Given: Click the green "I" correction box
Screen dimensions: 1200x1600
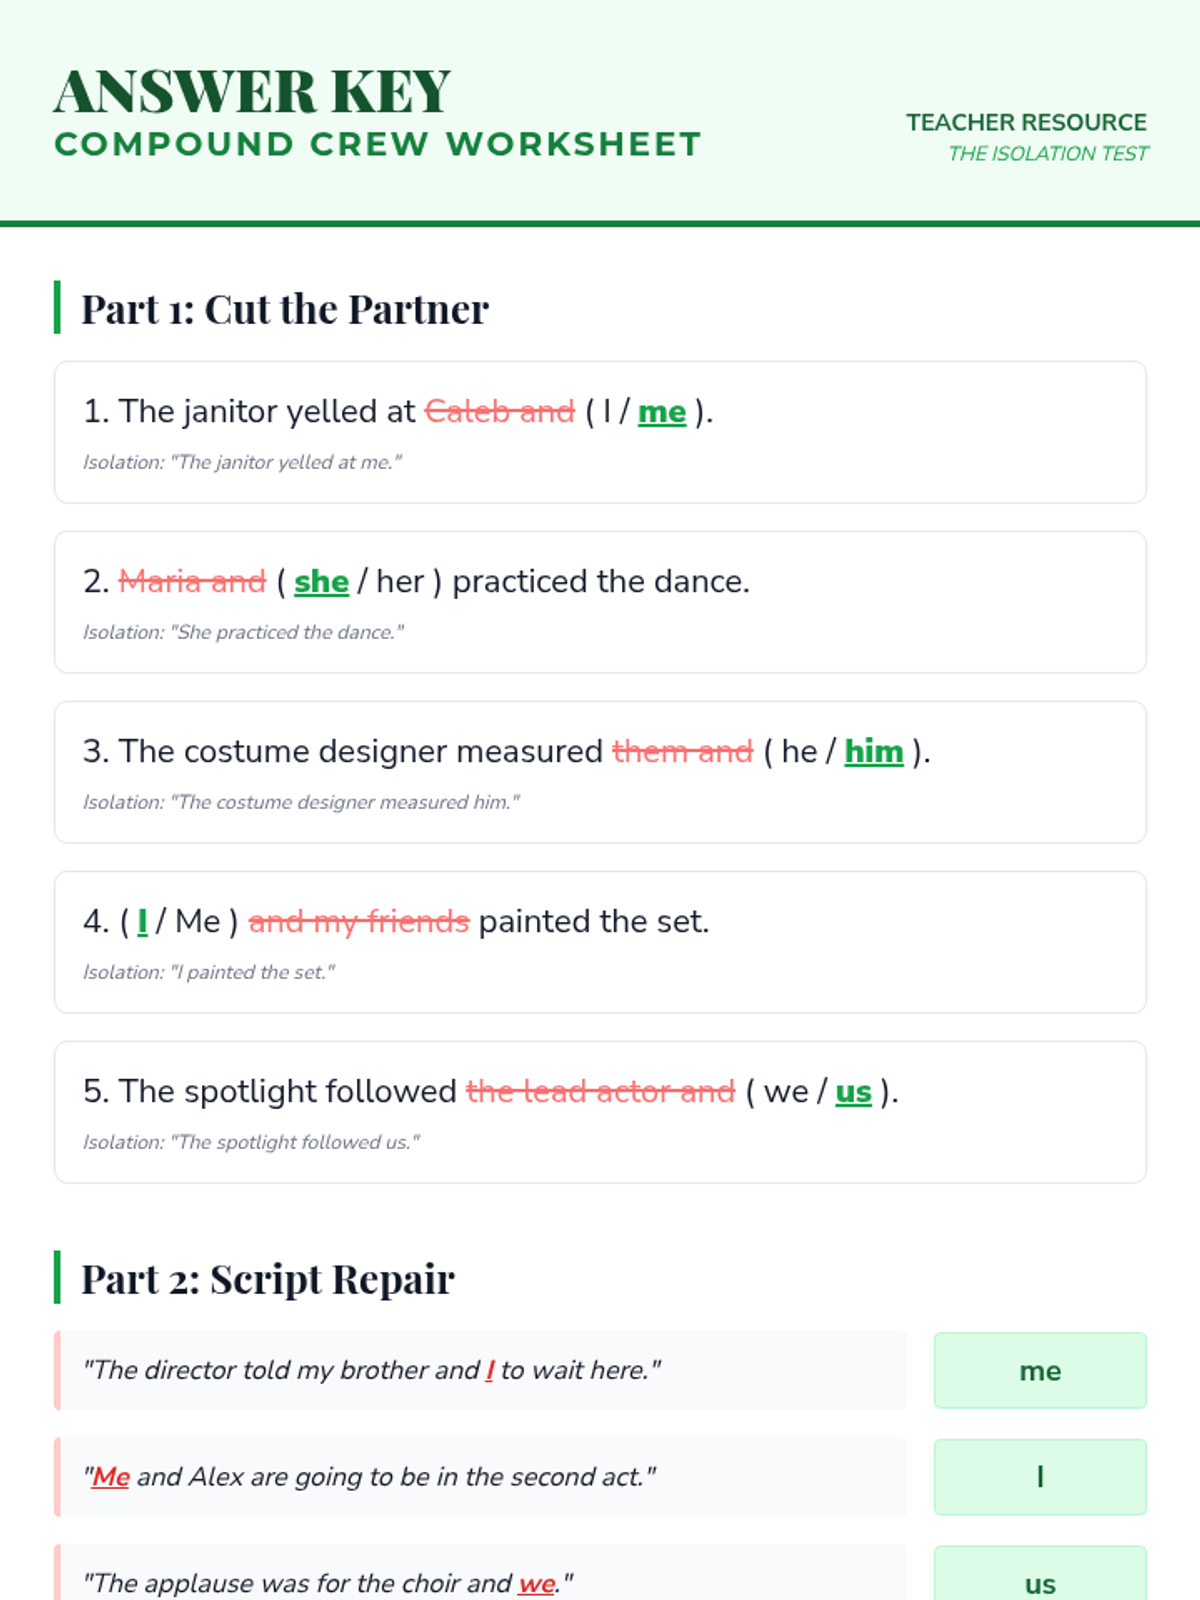Looking at the screenshot, I should [x=1040, y=1477].
